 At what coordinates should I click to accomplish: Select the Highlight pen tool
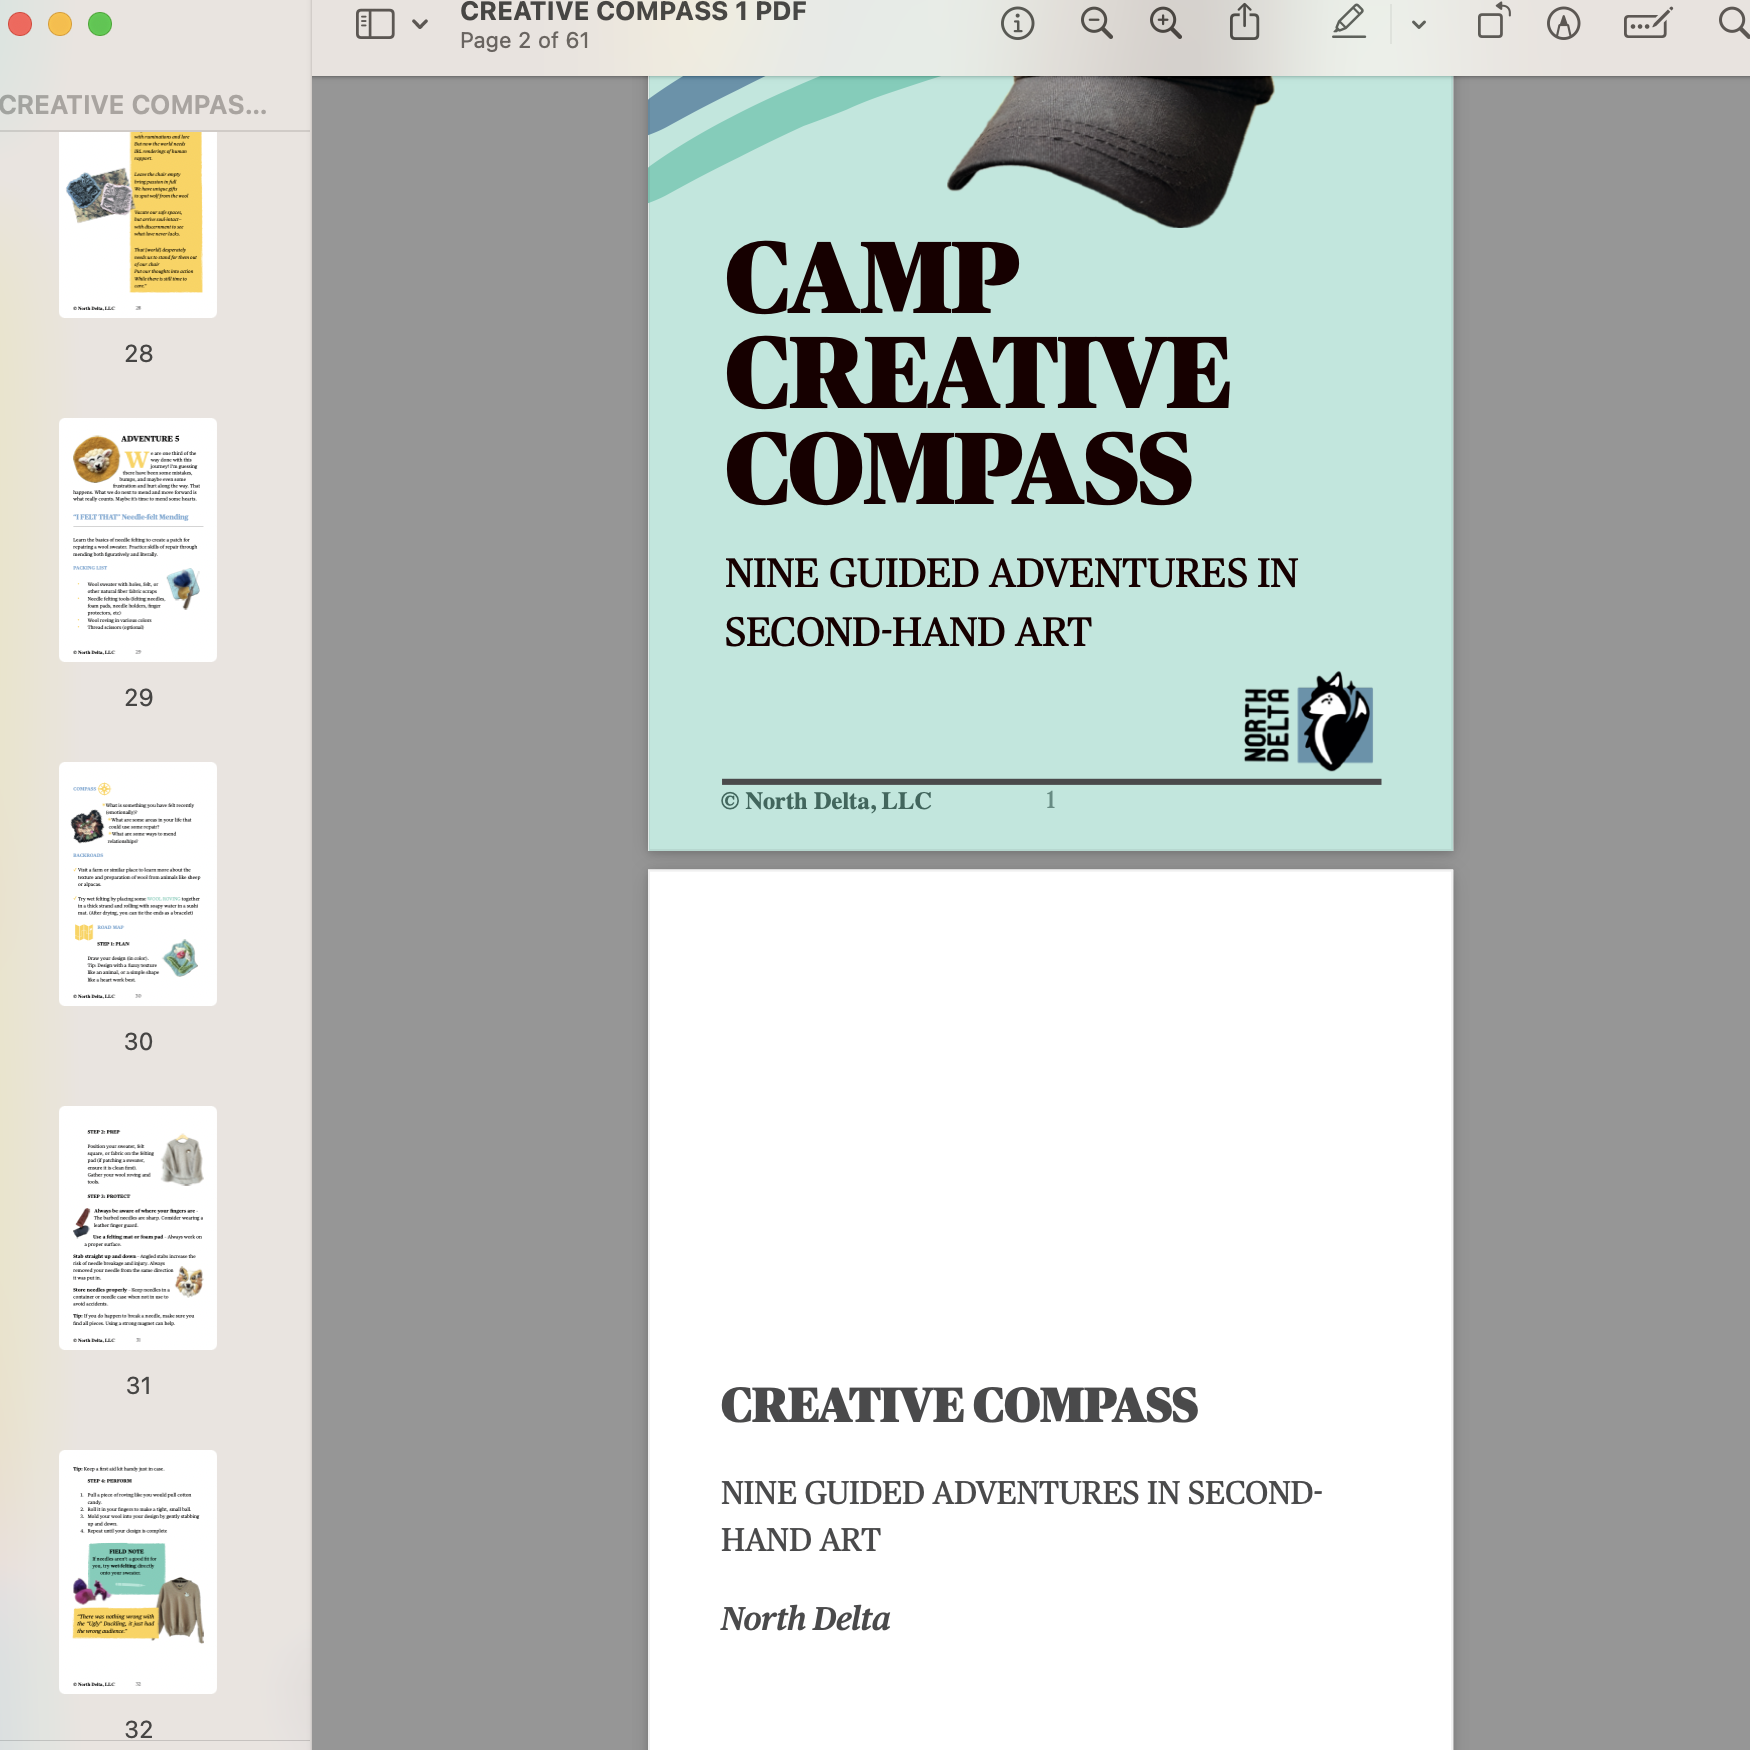click(1349, 22)
